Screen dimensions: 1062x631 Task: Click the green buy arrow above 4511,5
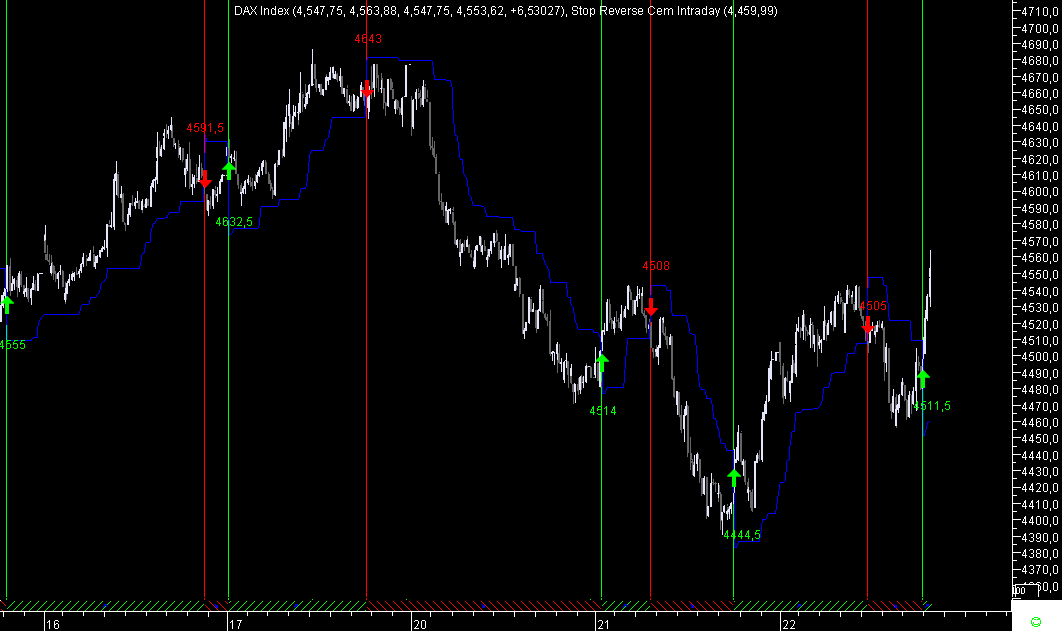click(922, 378)
